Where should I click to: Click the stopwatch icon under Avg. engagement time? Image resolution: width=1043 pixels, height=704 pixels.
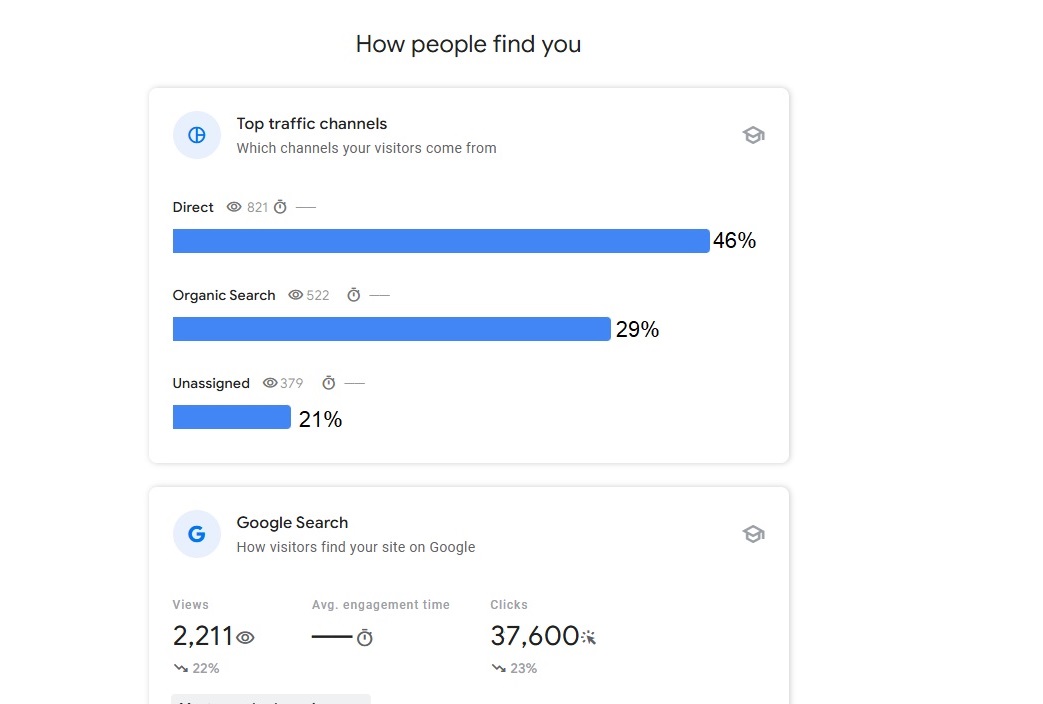364,637
